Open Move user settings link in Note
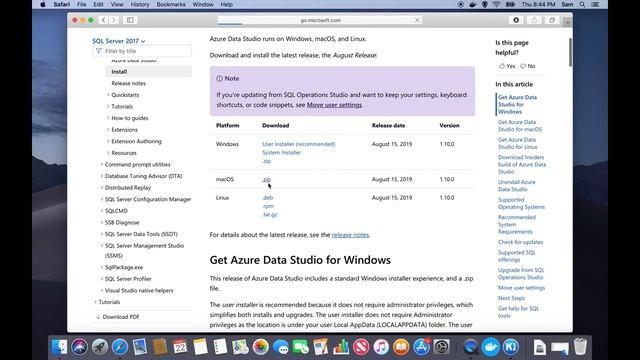The height and width of the screenshot is (360, 640). coord(334,105)
